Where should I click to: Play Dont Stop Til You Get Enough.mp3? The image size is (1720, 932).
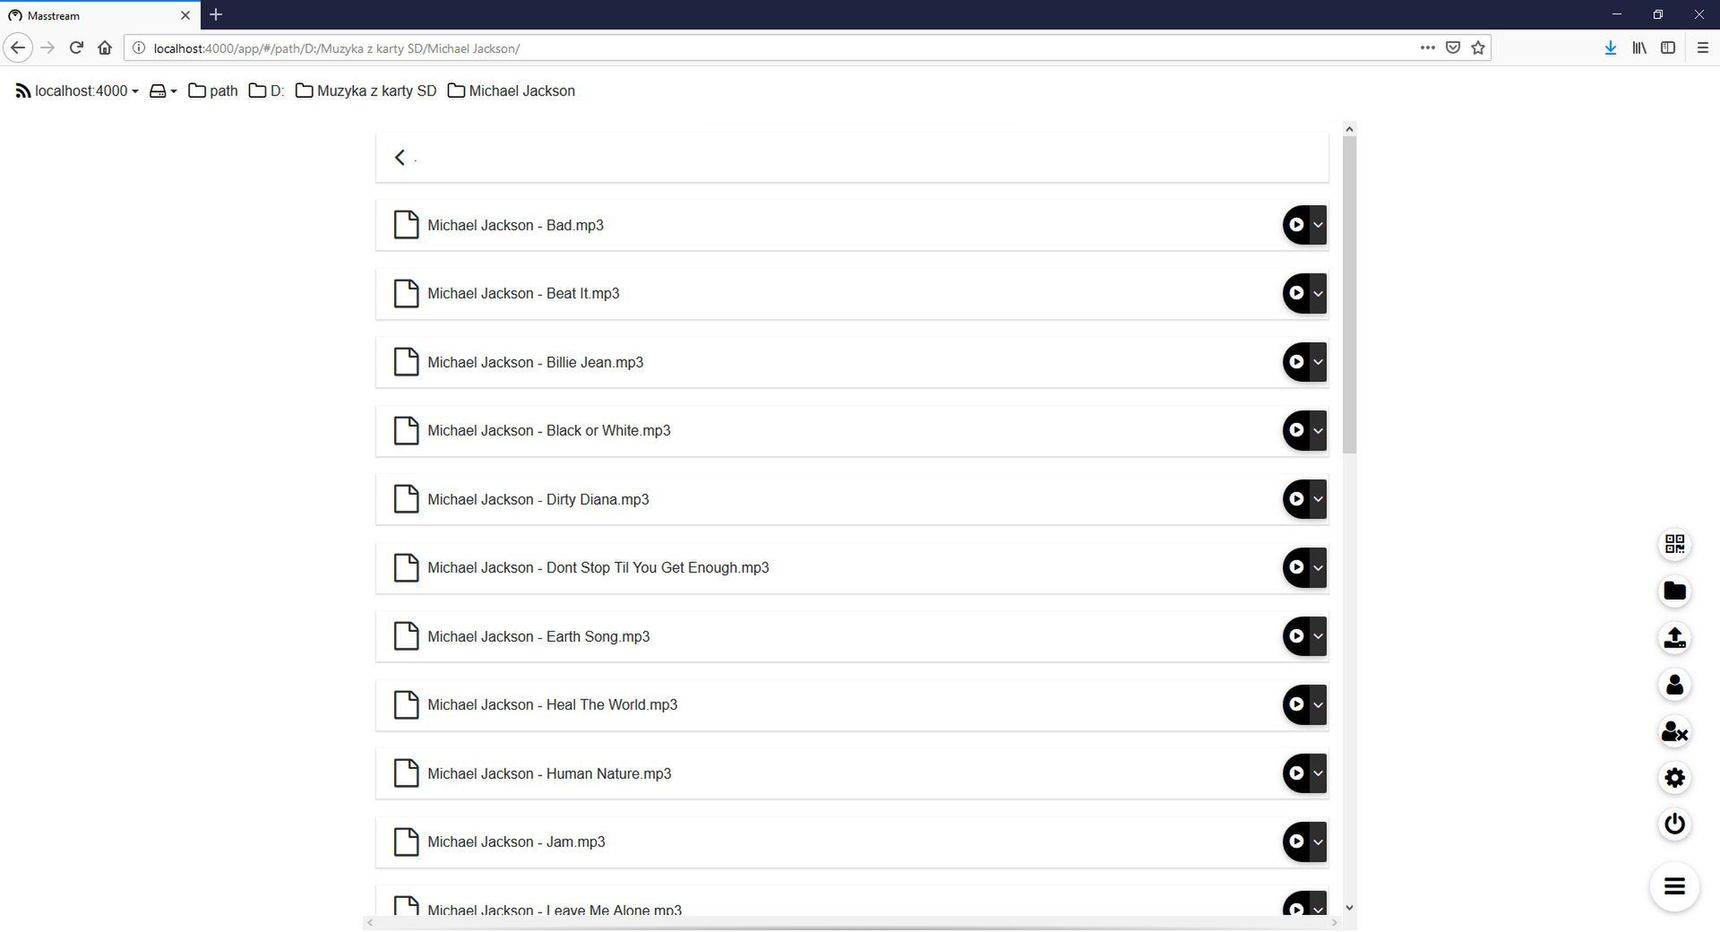pyautogui.click(x=1296, y=567)
